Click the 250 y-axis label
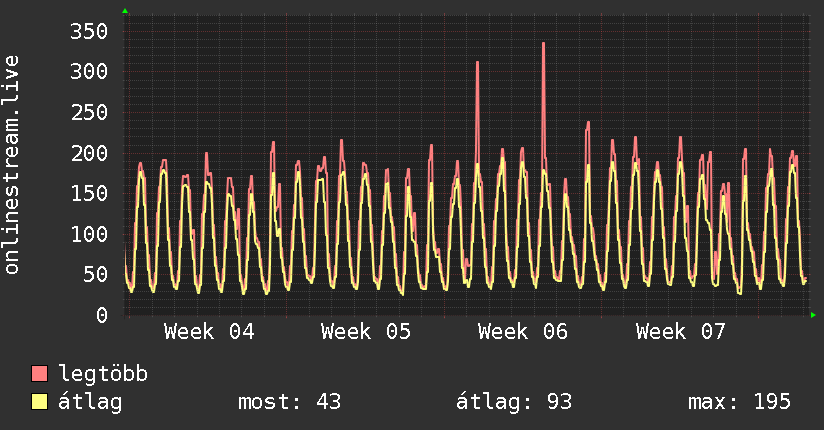 click(x=89, y=112)
